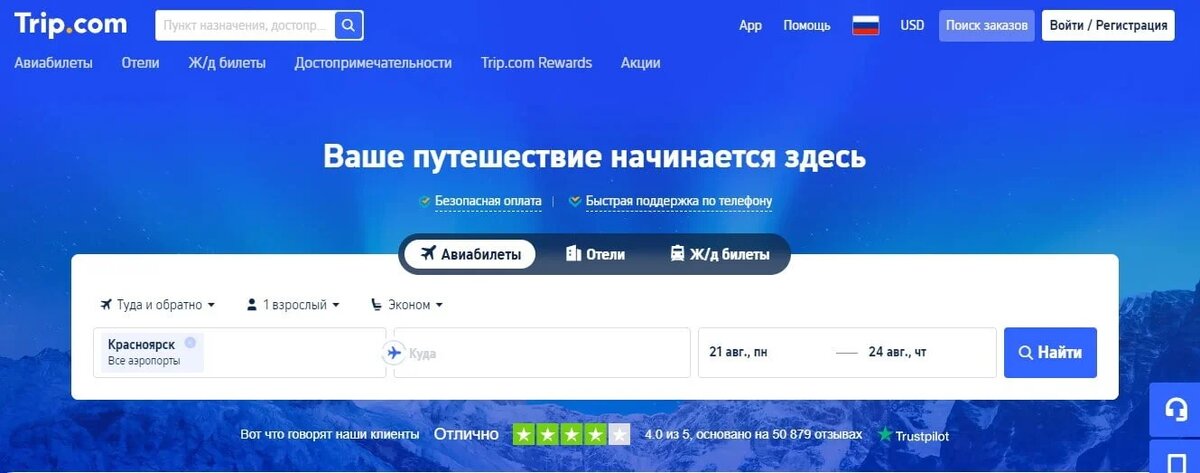
Task: Click the Куда destination field
Action: [542, 353]
